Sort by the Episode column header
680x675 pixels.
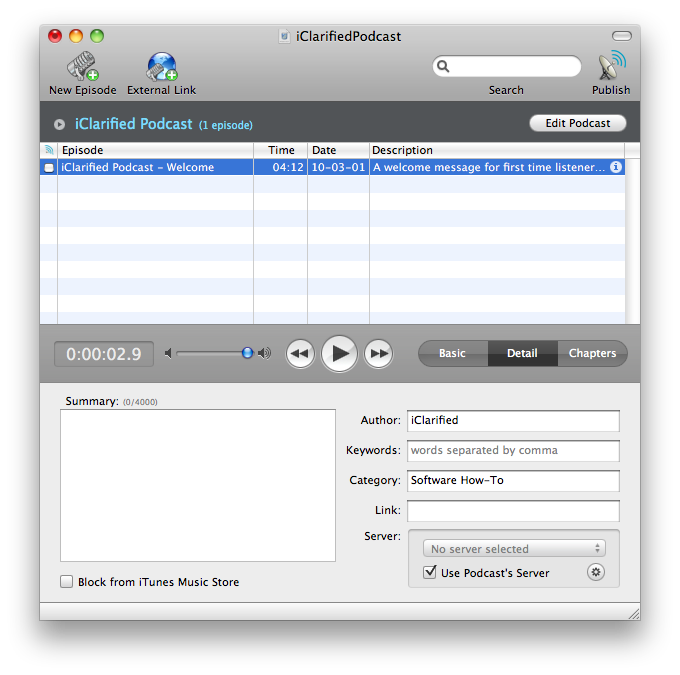point(155,150)
